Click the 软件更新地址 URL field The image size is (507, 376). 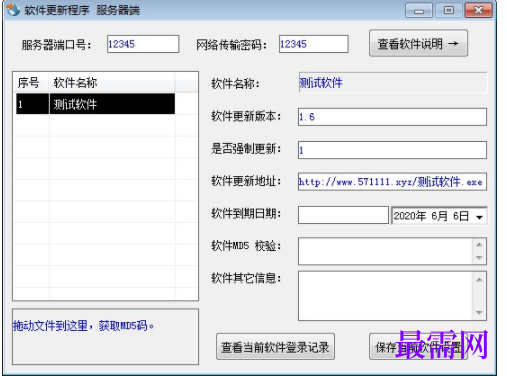pyautogui.click(x=392, y=182)
